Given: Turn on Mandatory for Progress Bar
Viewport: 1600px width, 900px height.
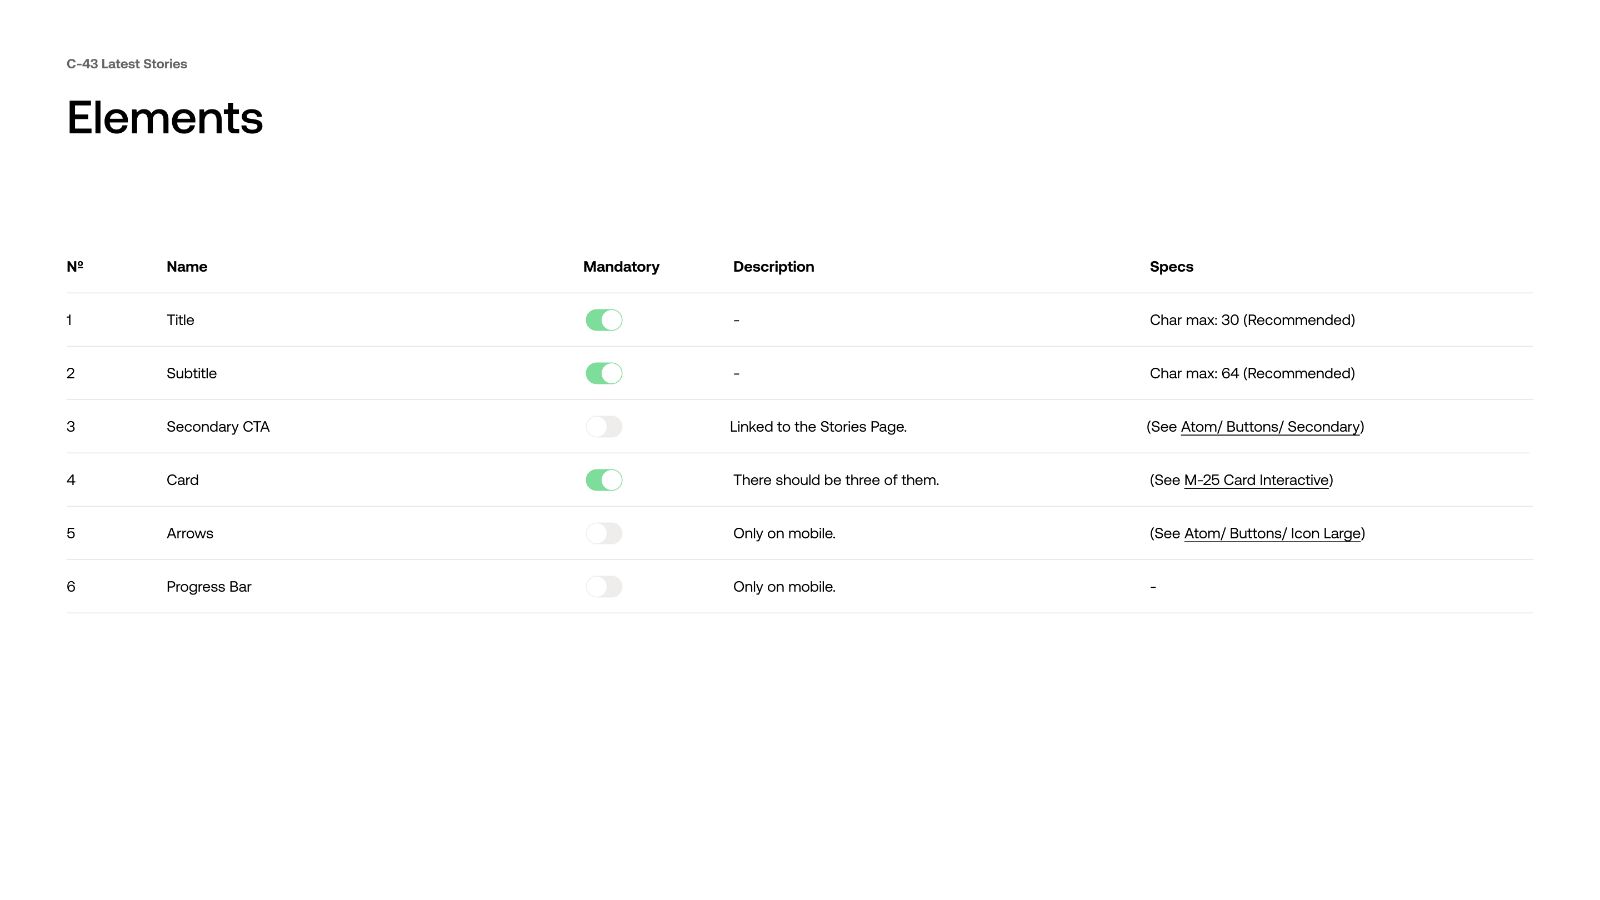Looking at the screenshot, I should coord(604,587).
